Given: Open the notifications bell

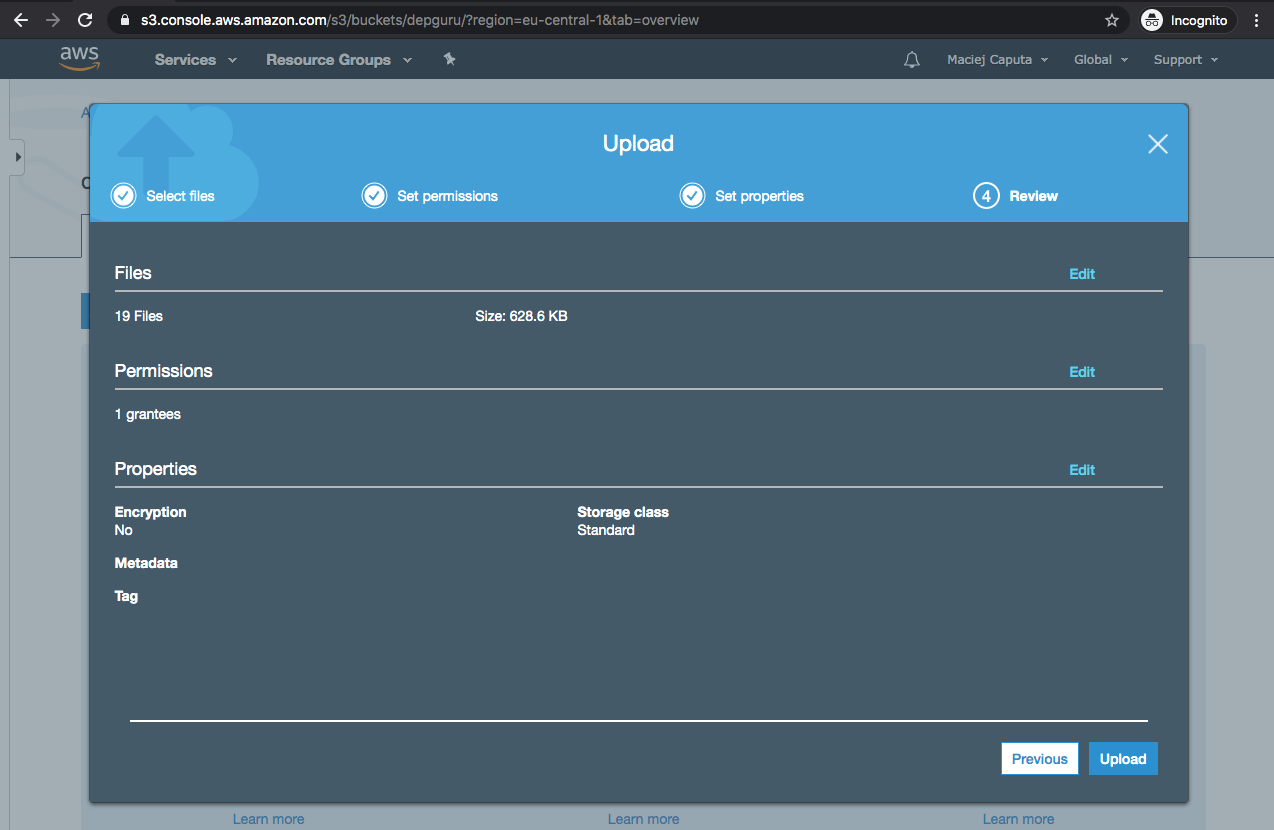Looking at the screenshot, I should pos(911,60).
